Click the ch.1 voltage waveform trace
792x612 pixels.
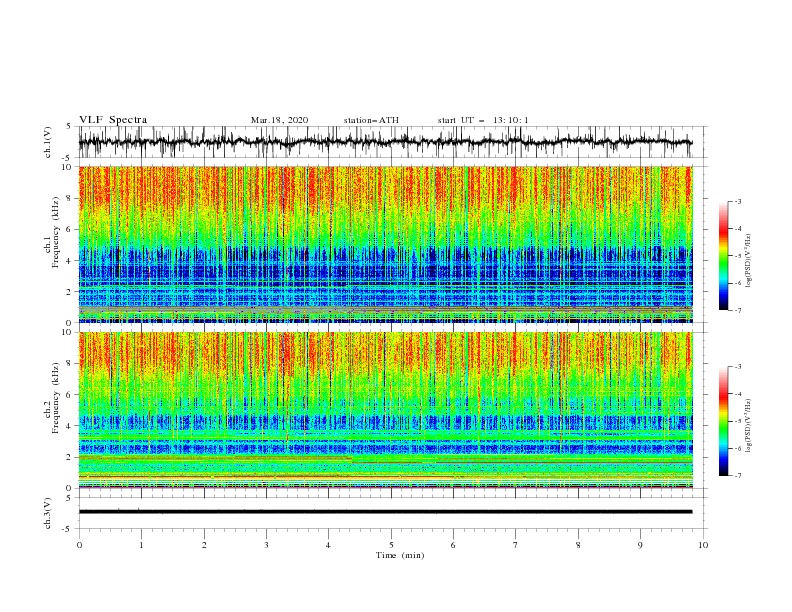click(x=385, y=142)
